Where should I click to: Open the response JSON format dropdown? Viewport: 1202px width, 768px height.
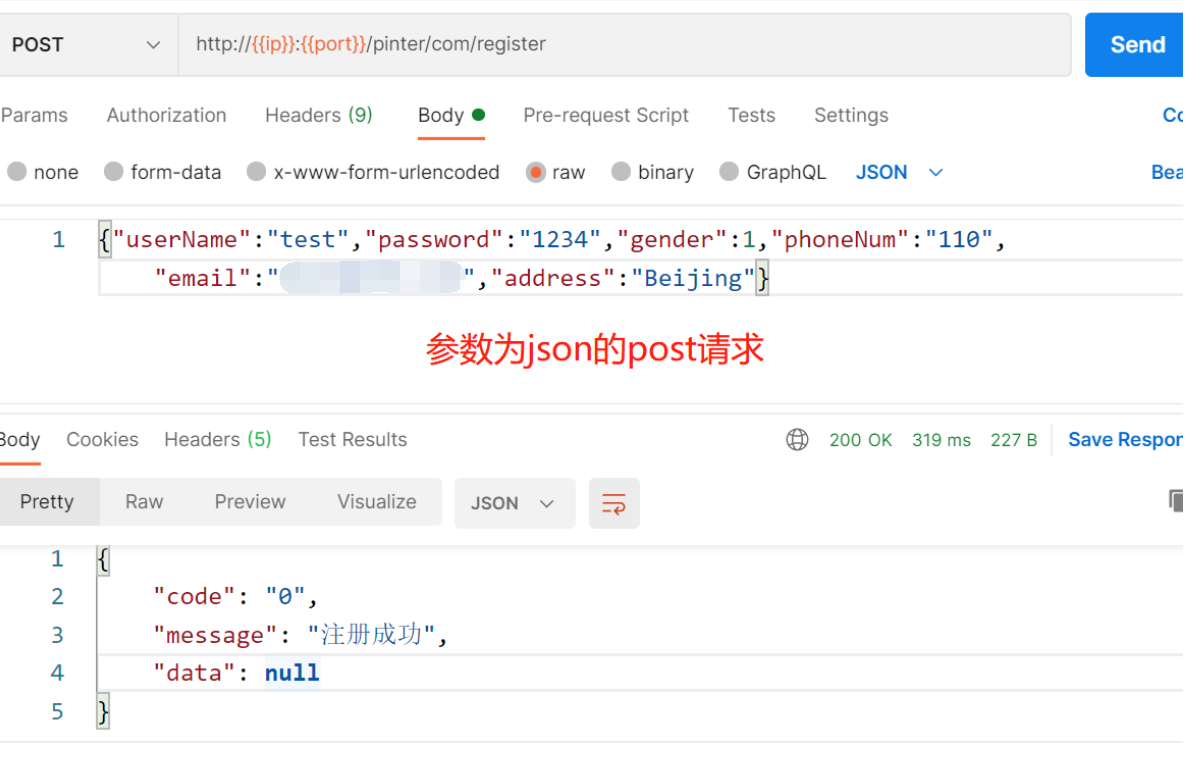[x=514, y=503]
